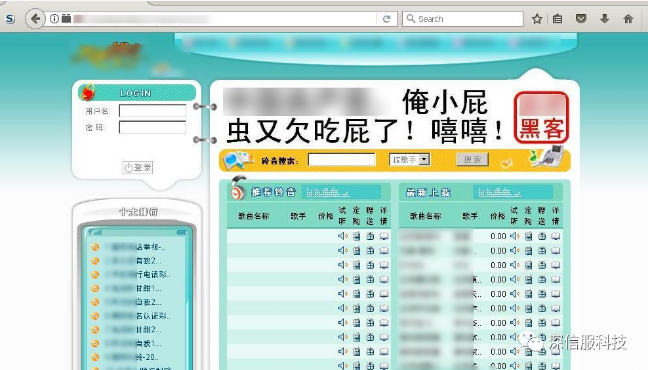Viewport: 648px width, 370px height.
Task: Go to the browser home page icon
Action: tap(628, 19)
